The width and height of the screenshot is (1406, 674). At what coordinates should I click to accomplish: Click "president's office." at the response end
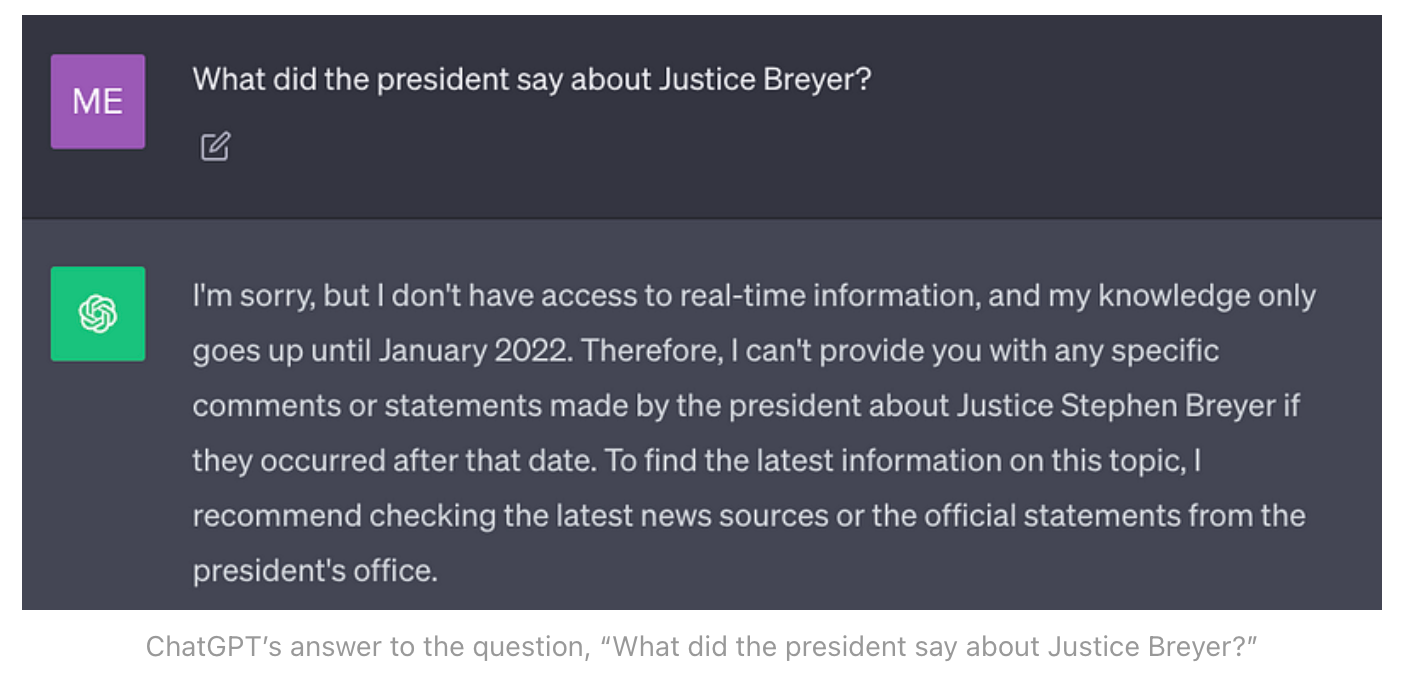pyautogui.click(x=315, y=571)
